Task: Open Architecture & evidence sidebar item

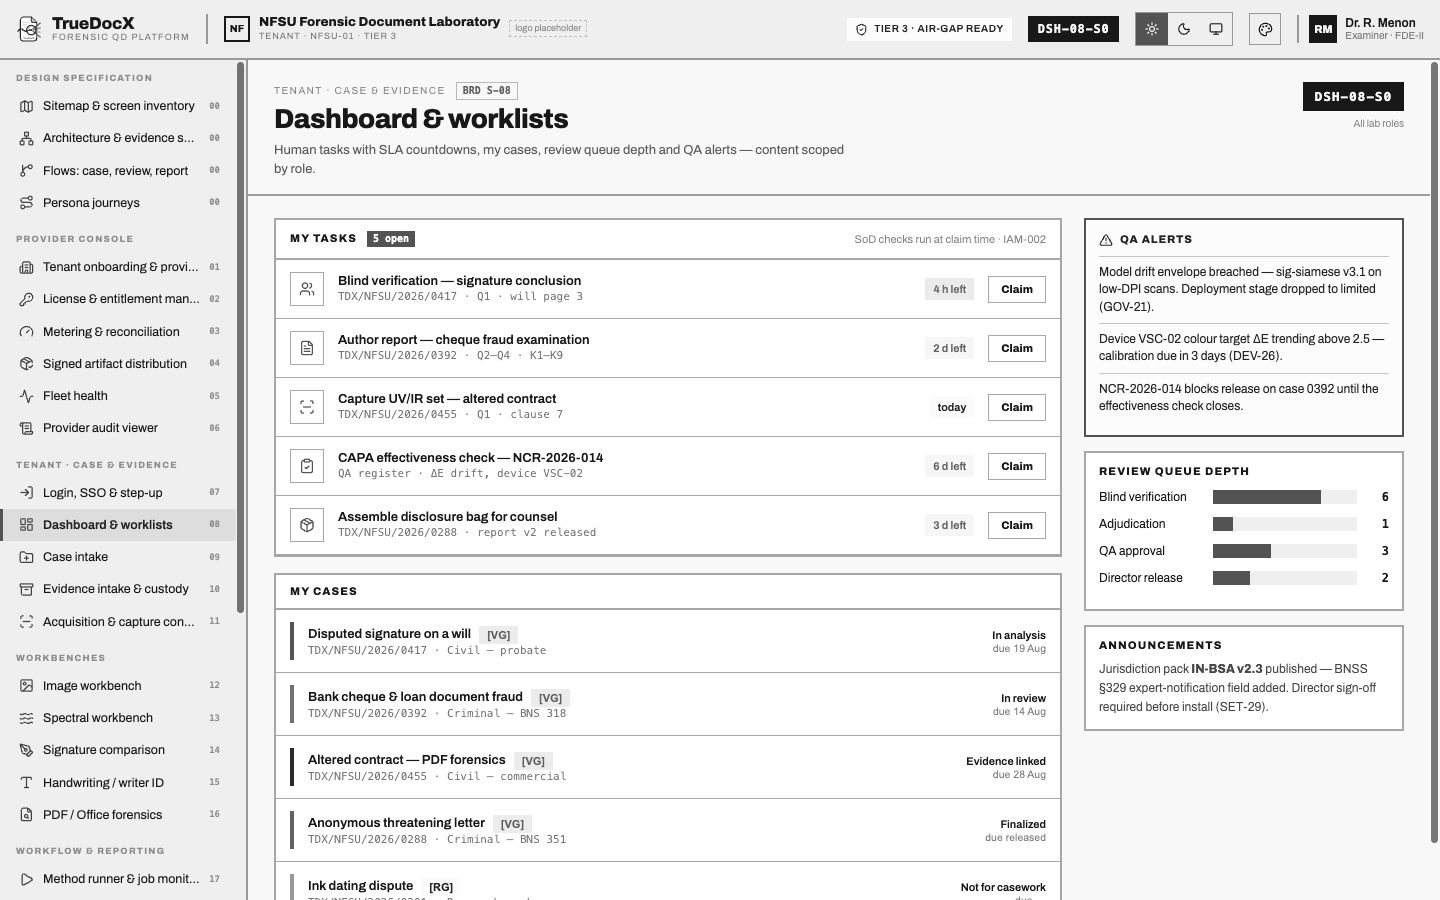Action: tap(118, 138)
